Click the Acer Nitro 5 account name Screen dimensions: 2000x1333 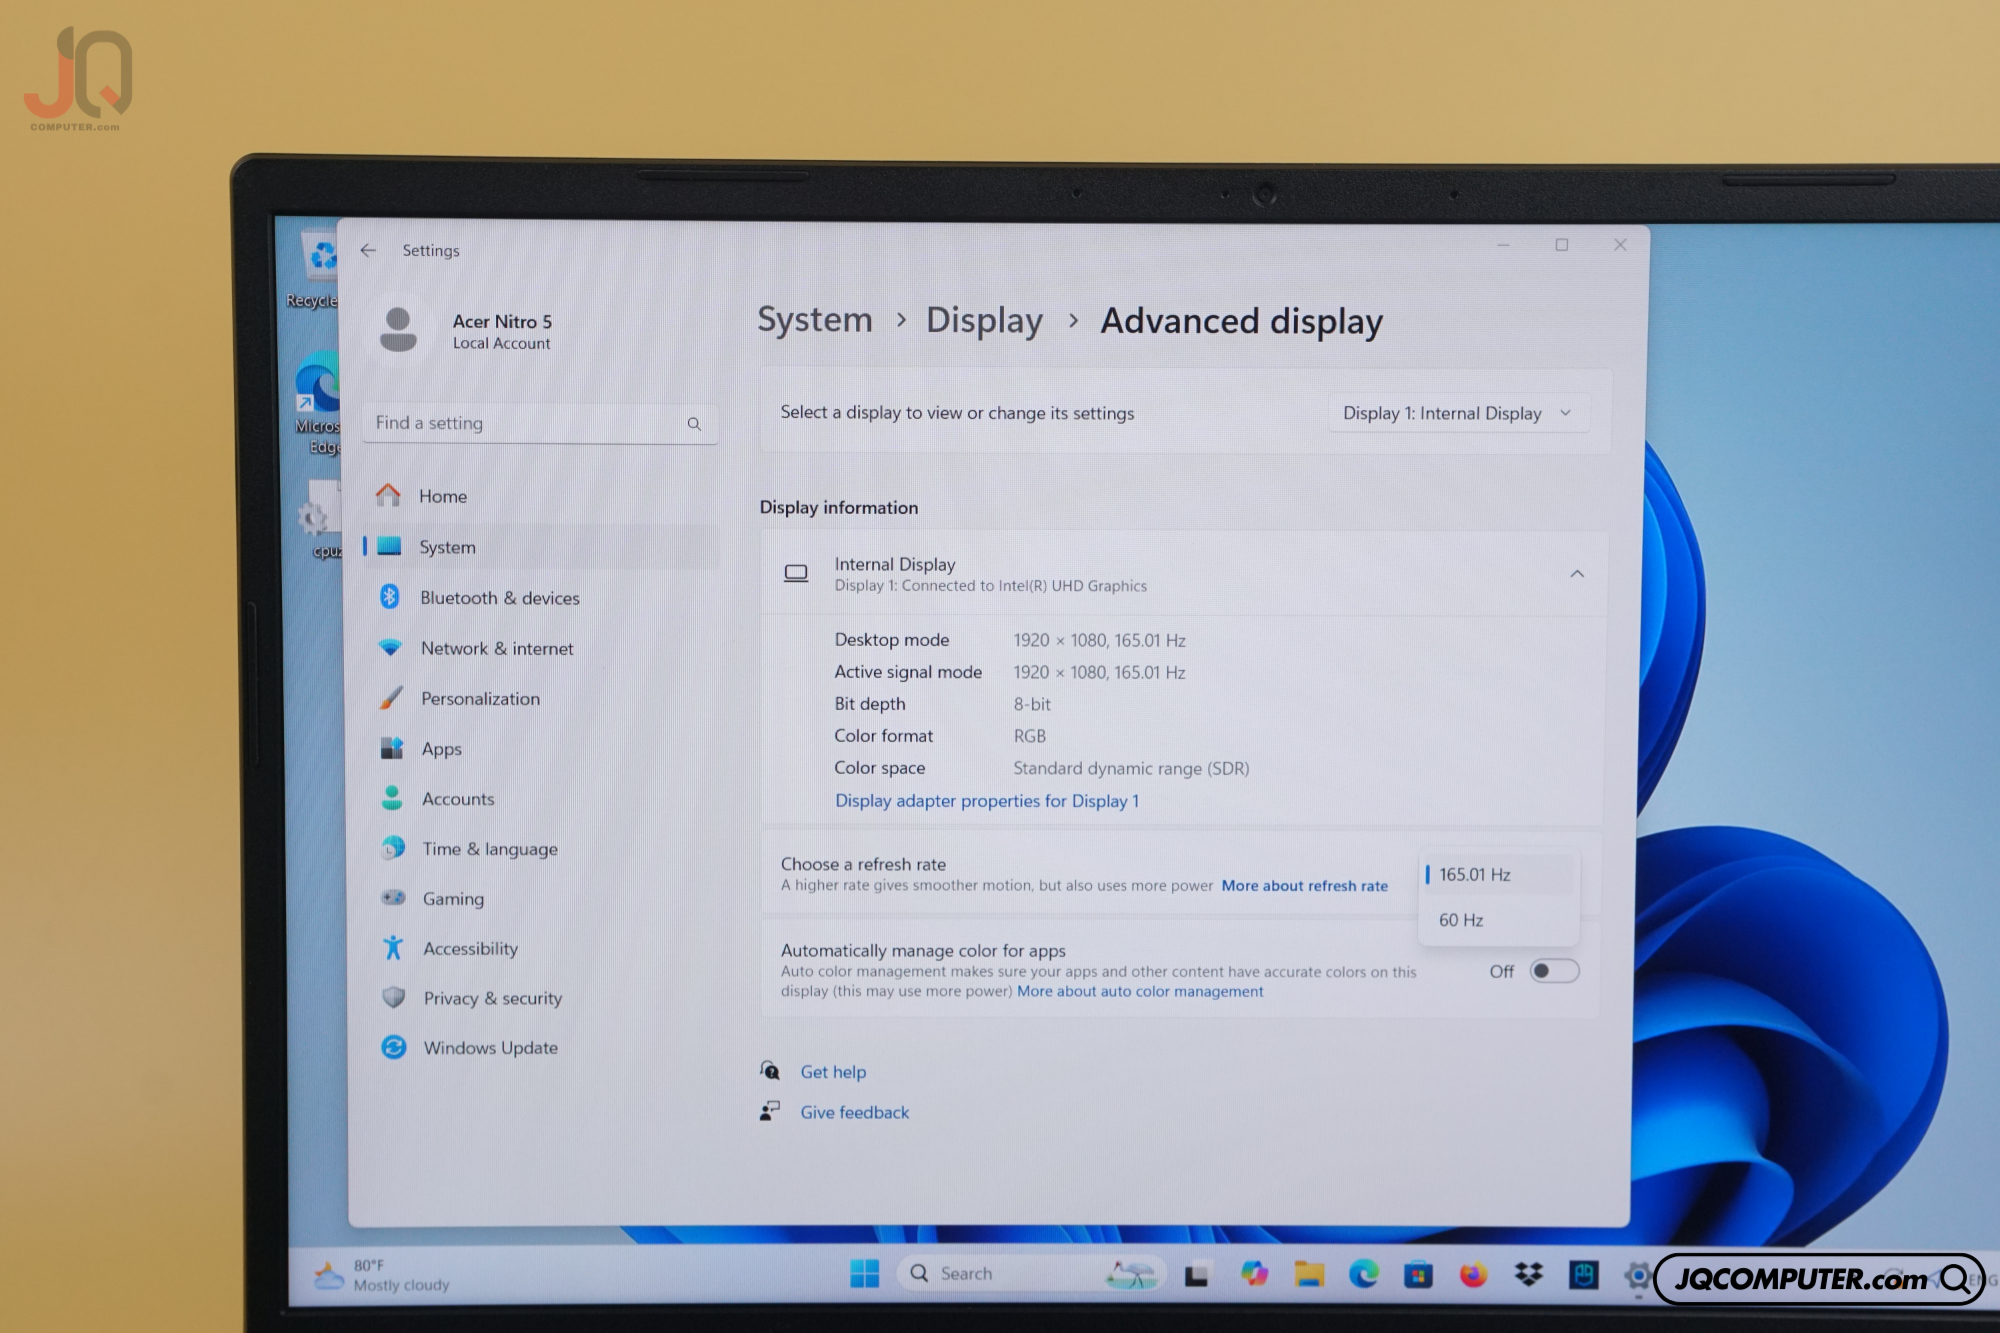point(502,321)
